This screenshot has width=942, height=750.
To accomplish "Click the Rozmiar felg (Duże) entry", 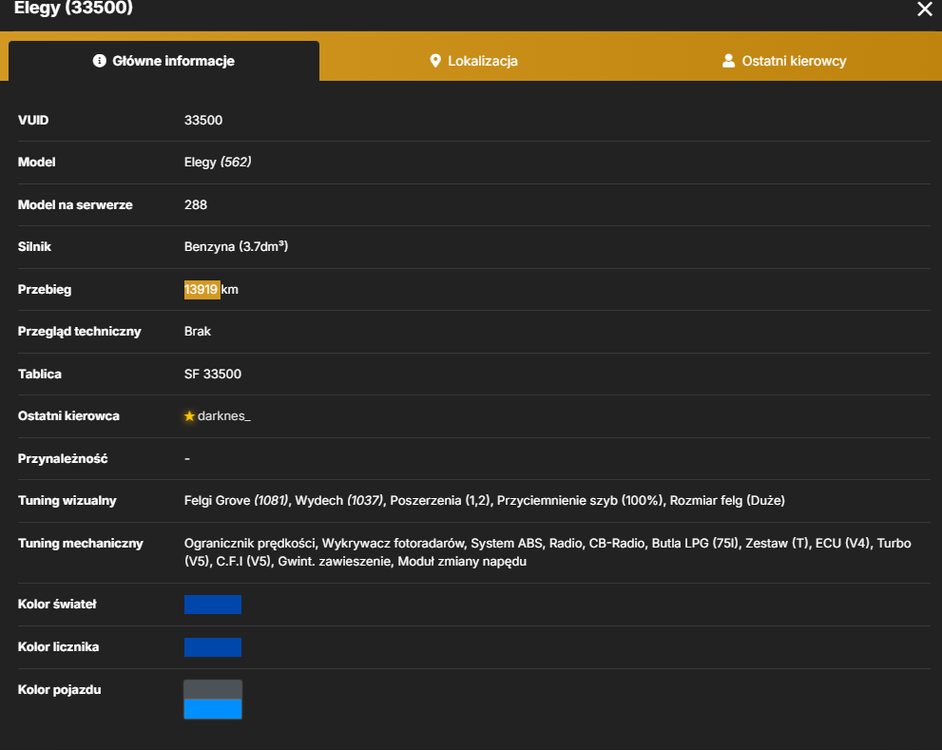I will (727, 501).
